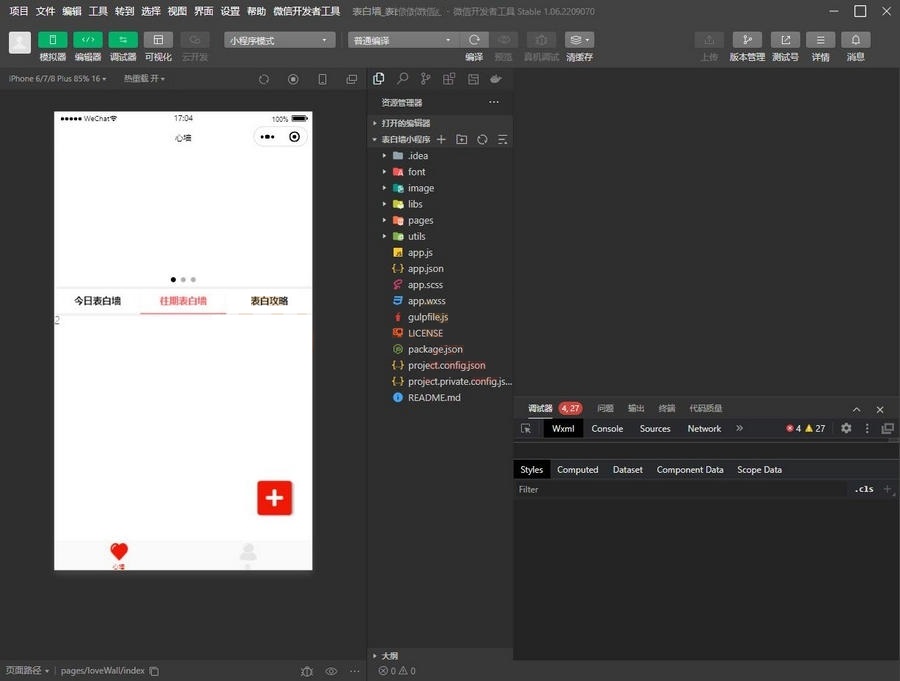
Task: Click the Docker whale icon
Action: (x=496, y=79)
